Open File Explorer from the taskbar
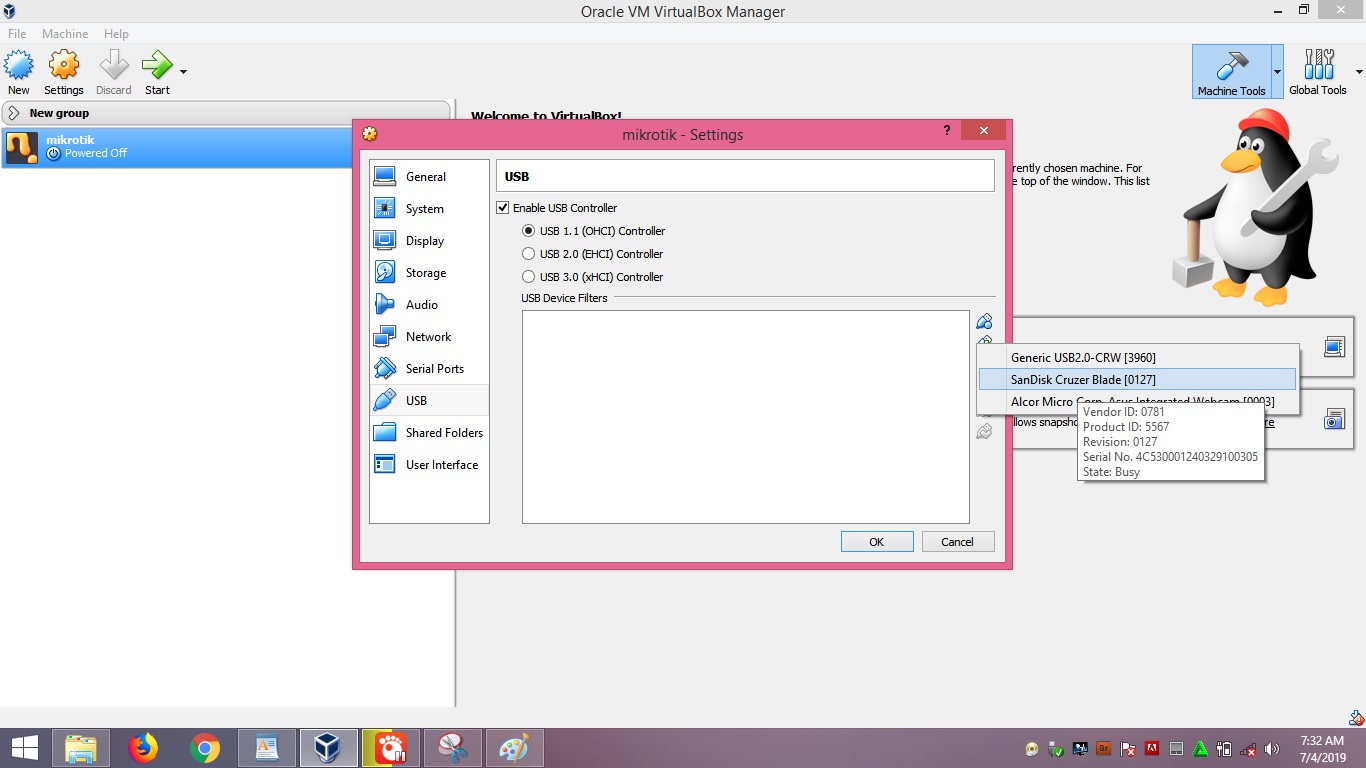1366x768 pixels. [81, 748]
